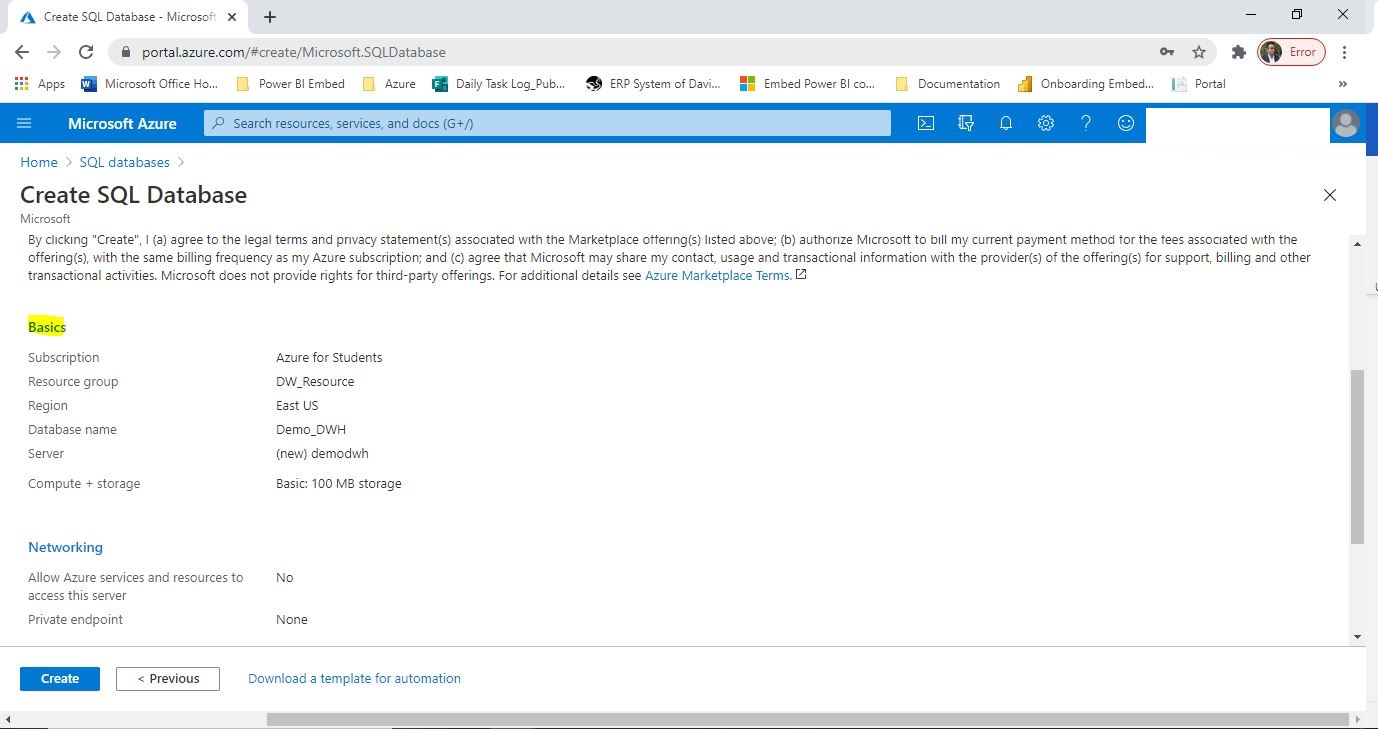The height and width of the screenshot is (729, 1378).
Task: Open the Azure portal hamburger menu
Action: click(x=25, y=123)
